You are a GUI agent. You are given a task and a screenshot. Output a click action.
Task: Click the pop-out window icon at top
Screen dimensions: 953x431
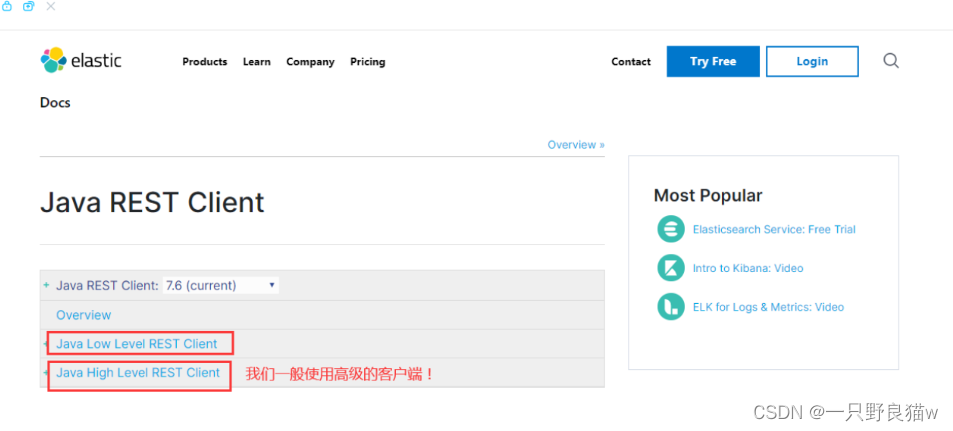(x=29, y=6)
